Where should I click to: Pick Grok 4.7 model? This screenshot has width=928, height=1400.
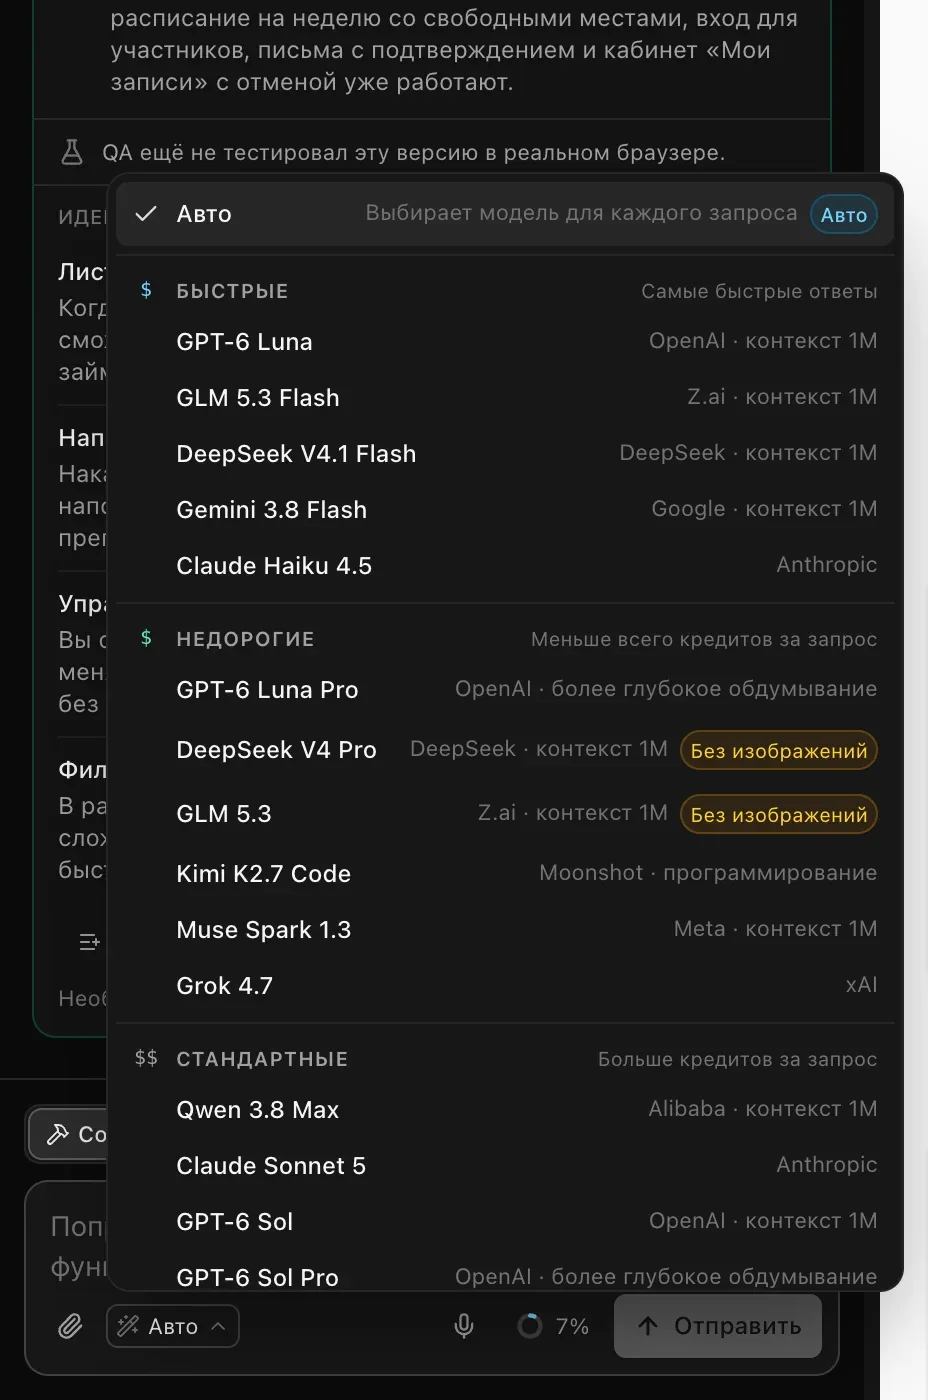pos(505,986)
